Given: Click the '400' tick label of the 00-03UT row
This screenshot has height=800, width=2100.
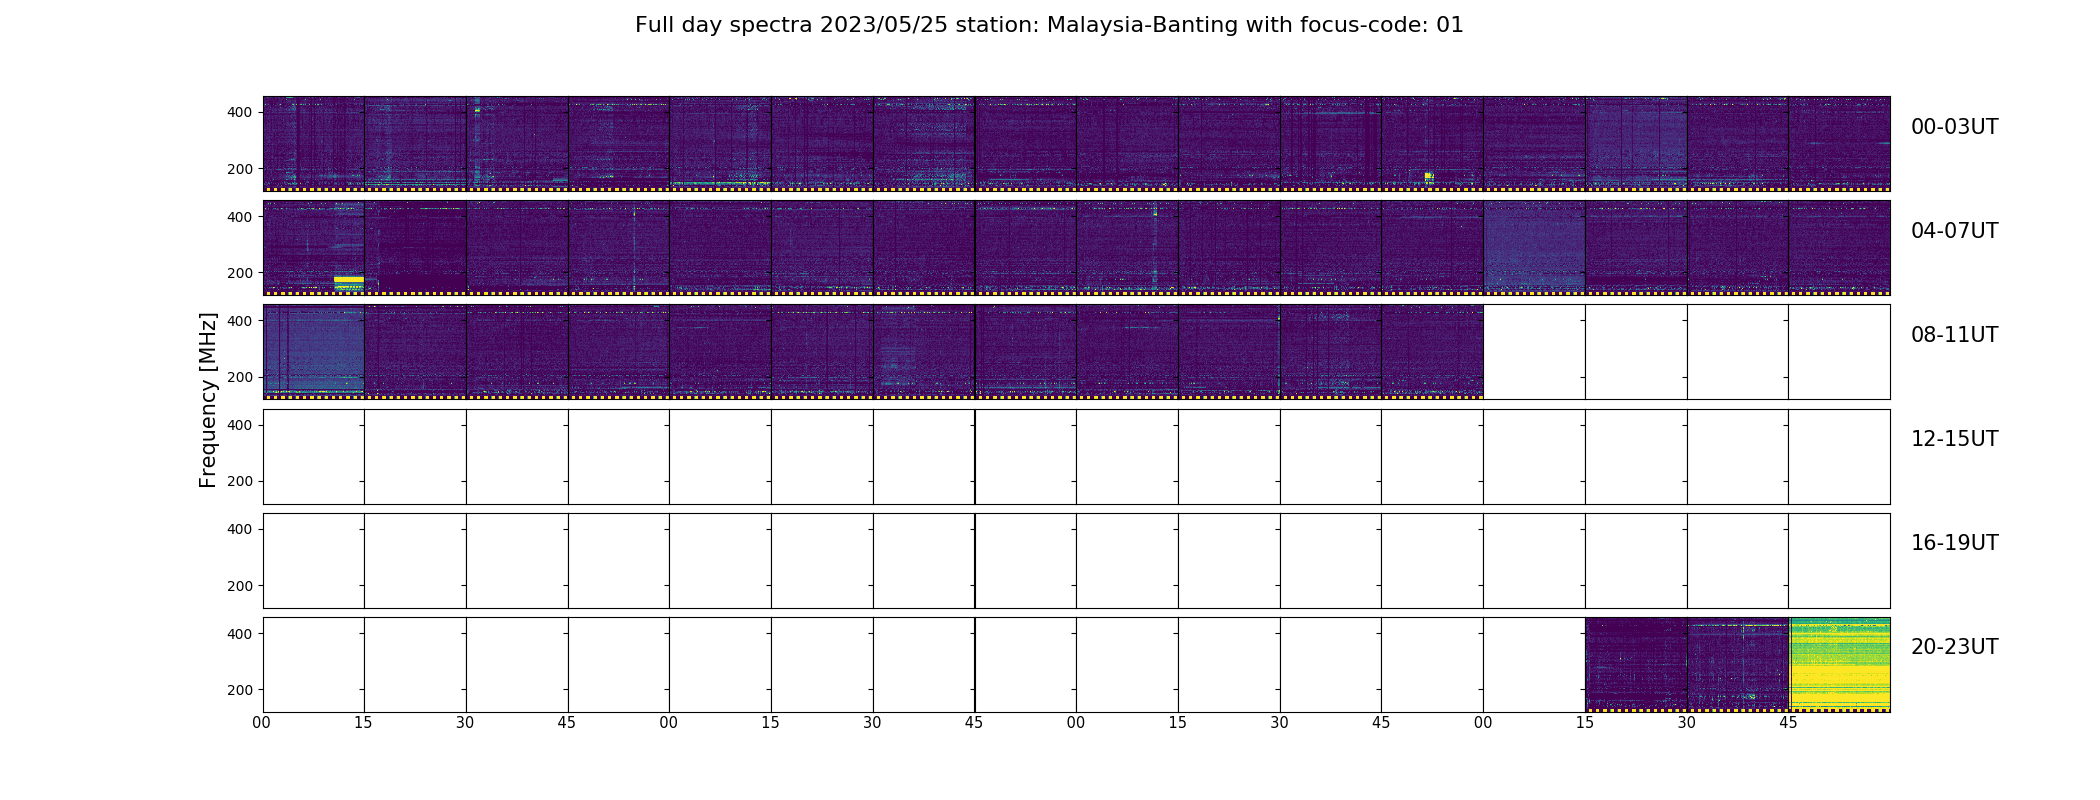Looking at the screenshot, I should coord(240,112).
